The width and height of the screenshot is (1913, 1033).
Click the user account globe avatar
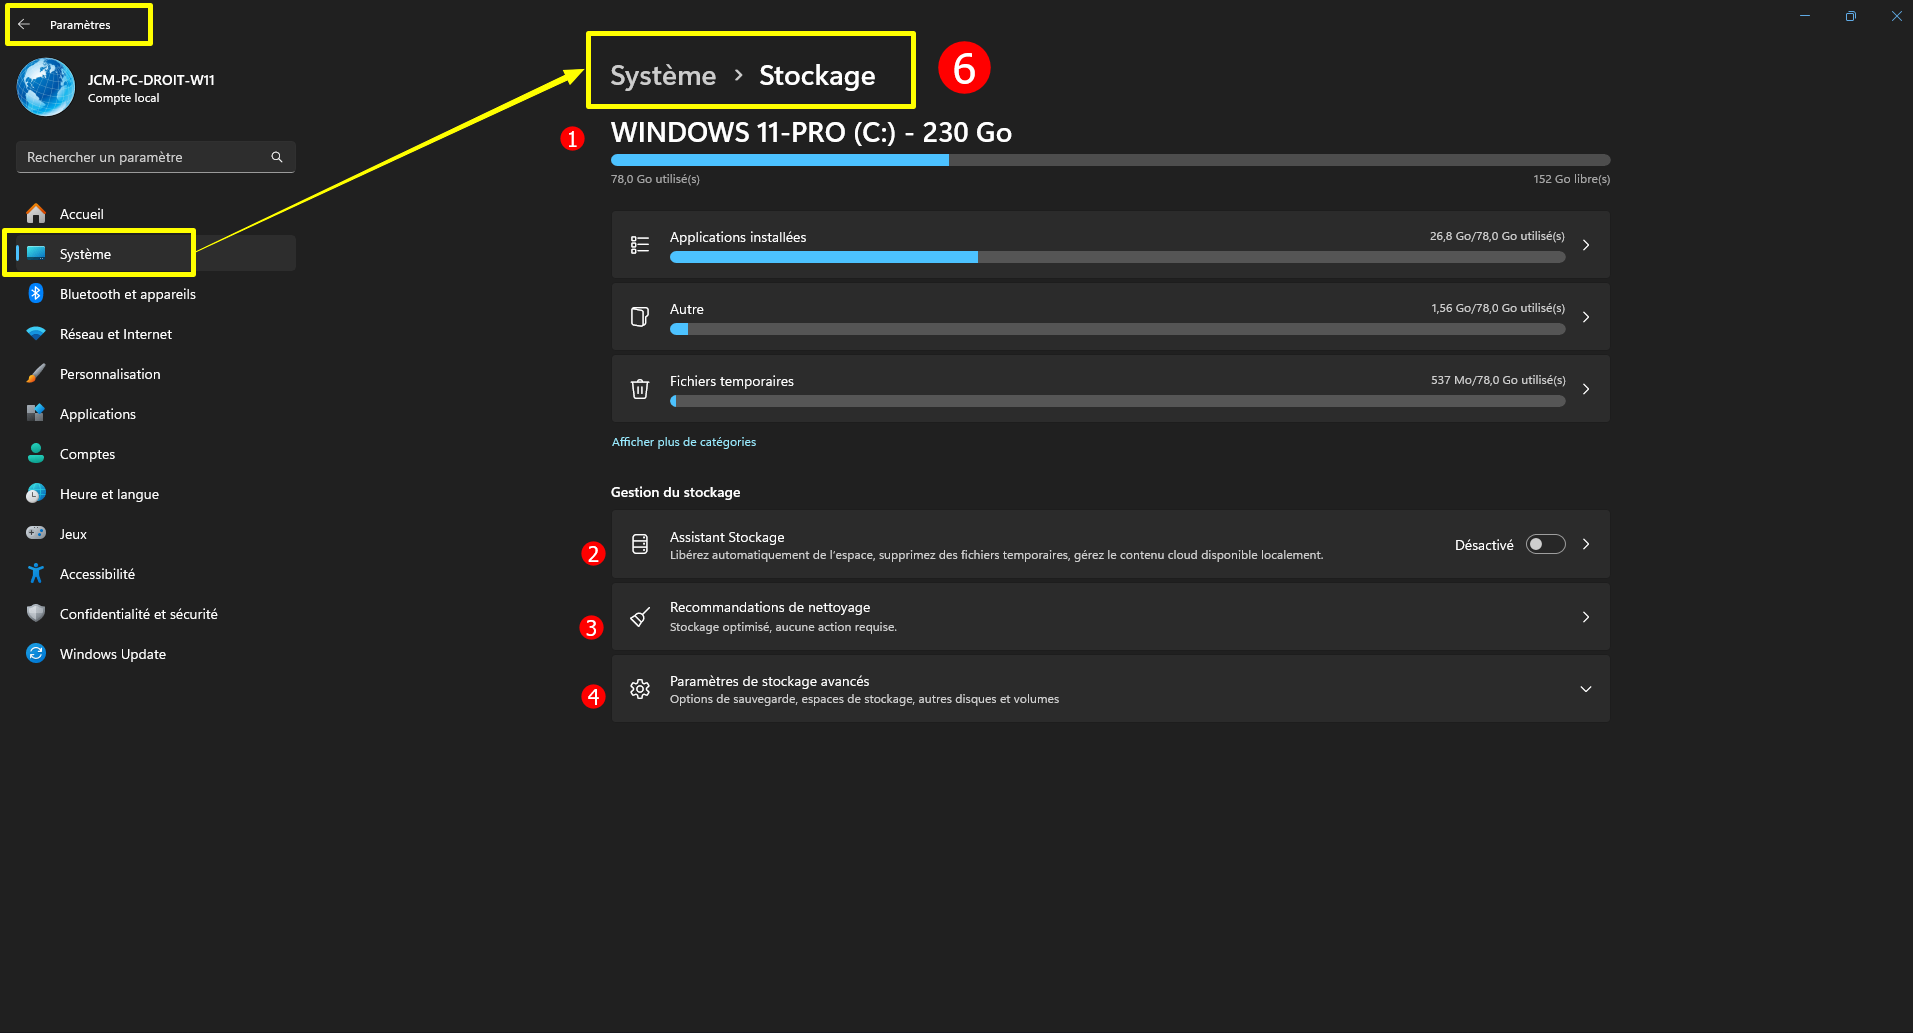pos(46,87)
